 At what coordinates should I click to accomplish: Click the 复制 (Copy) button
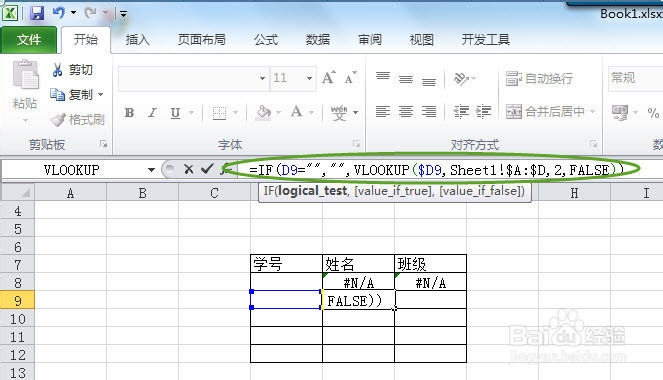point(71,94)
